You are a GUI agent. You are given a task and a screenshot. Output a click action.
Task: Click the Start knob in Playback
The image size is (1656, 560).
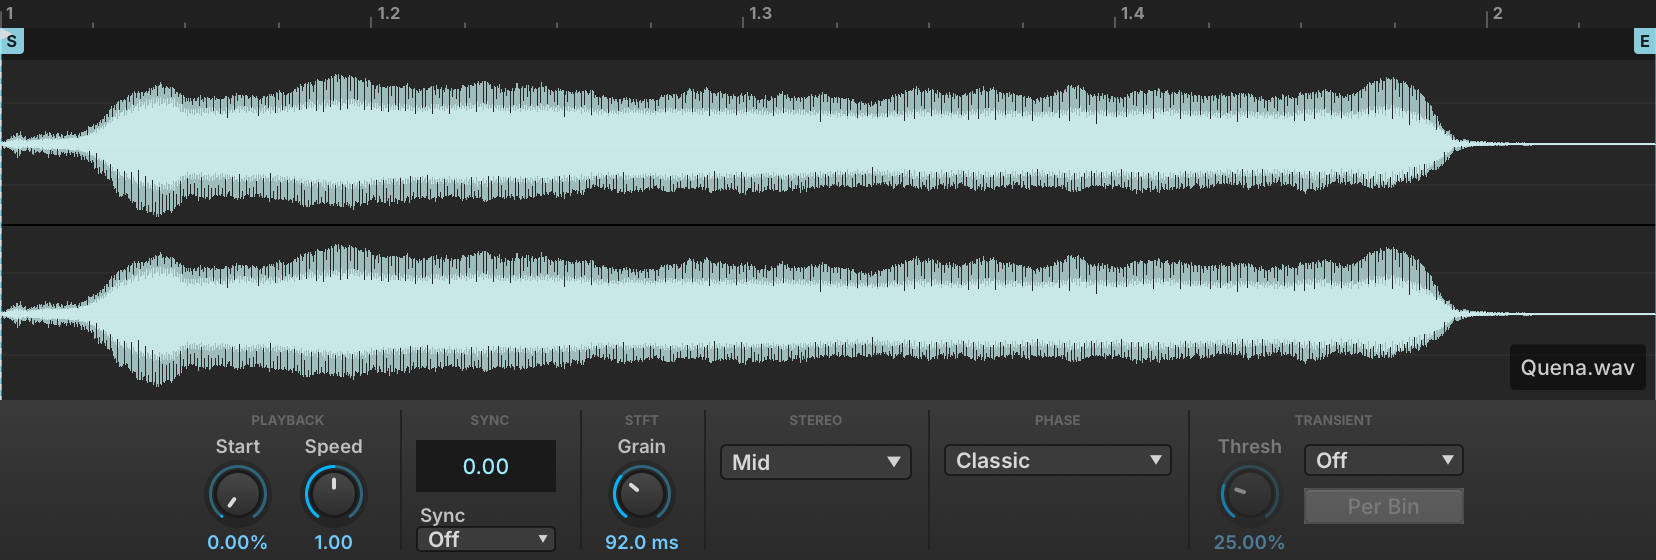coord(237,495)
